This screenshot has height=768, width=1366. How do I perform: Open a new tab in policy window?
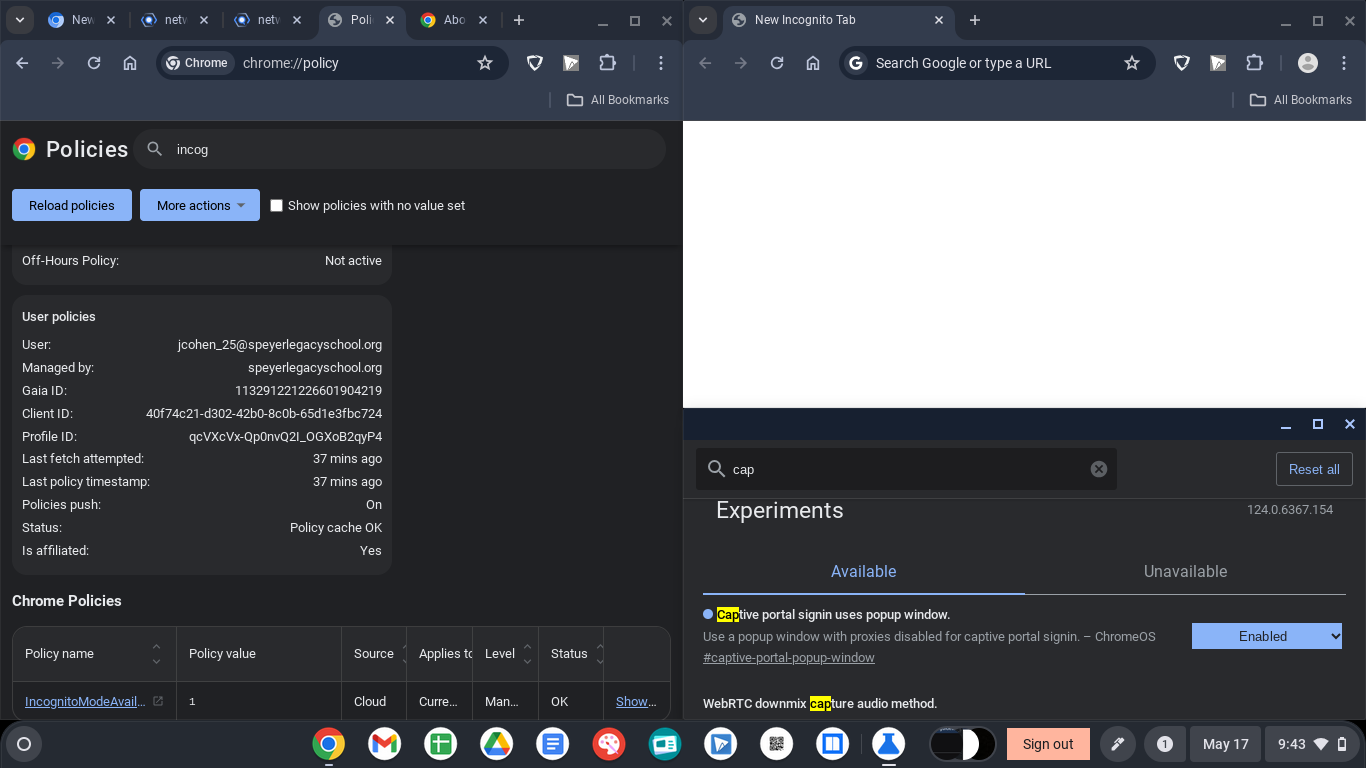click(519, 20)
